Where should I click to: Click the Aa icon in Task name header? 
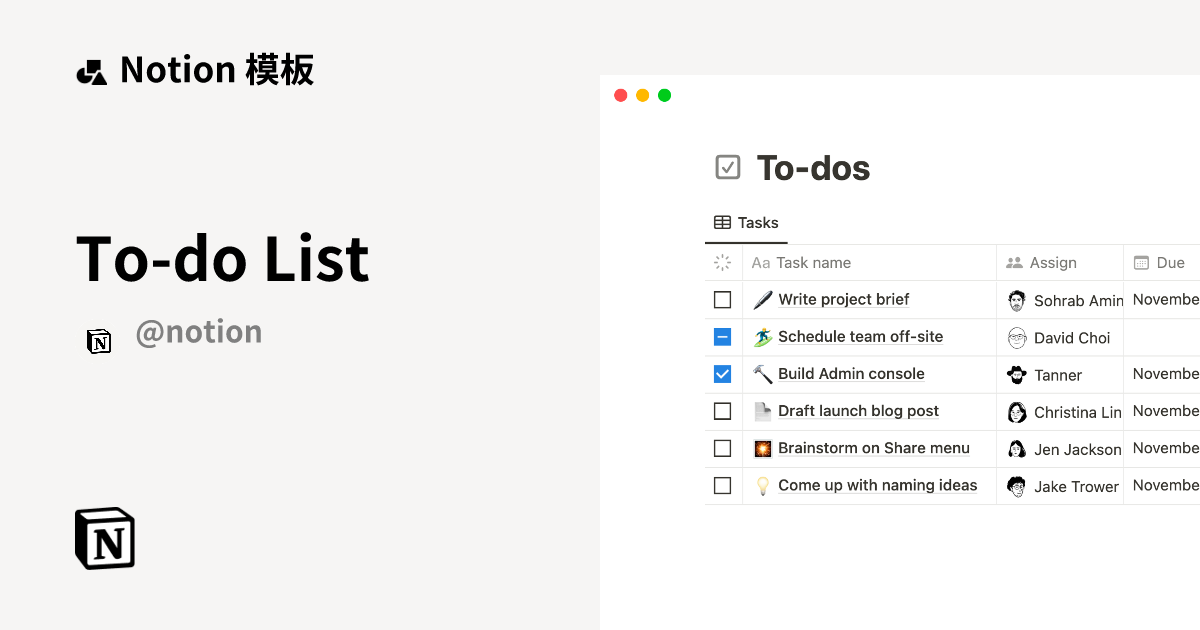pyautogui.click(x=761, y=262)
